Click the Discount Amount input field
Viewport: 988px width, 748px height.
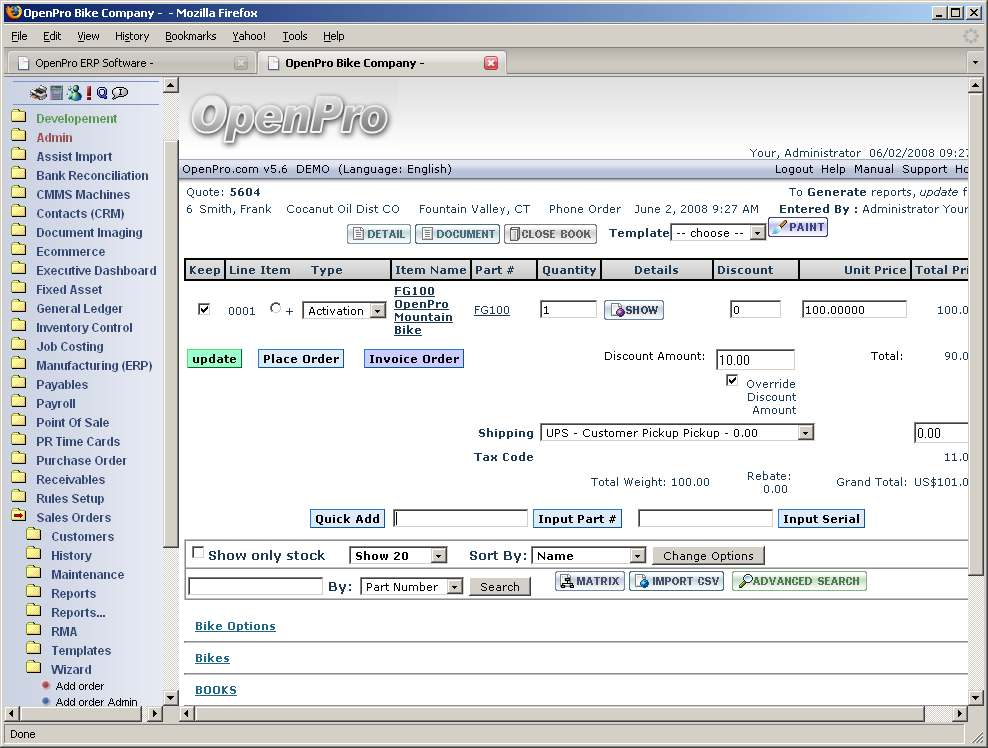pyautogui.click(x=755, y=360)
